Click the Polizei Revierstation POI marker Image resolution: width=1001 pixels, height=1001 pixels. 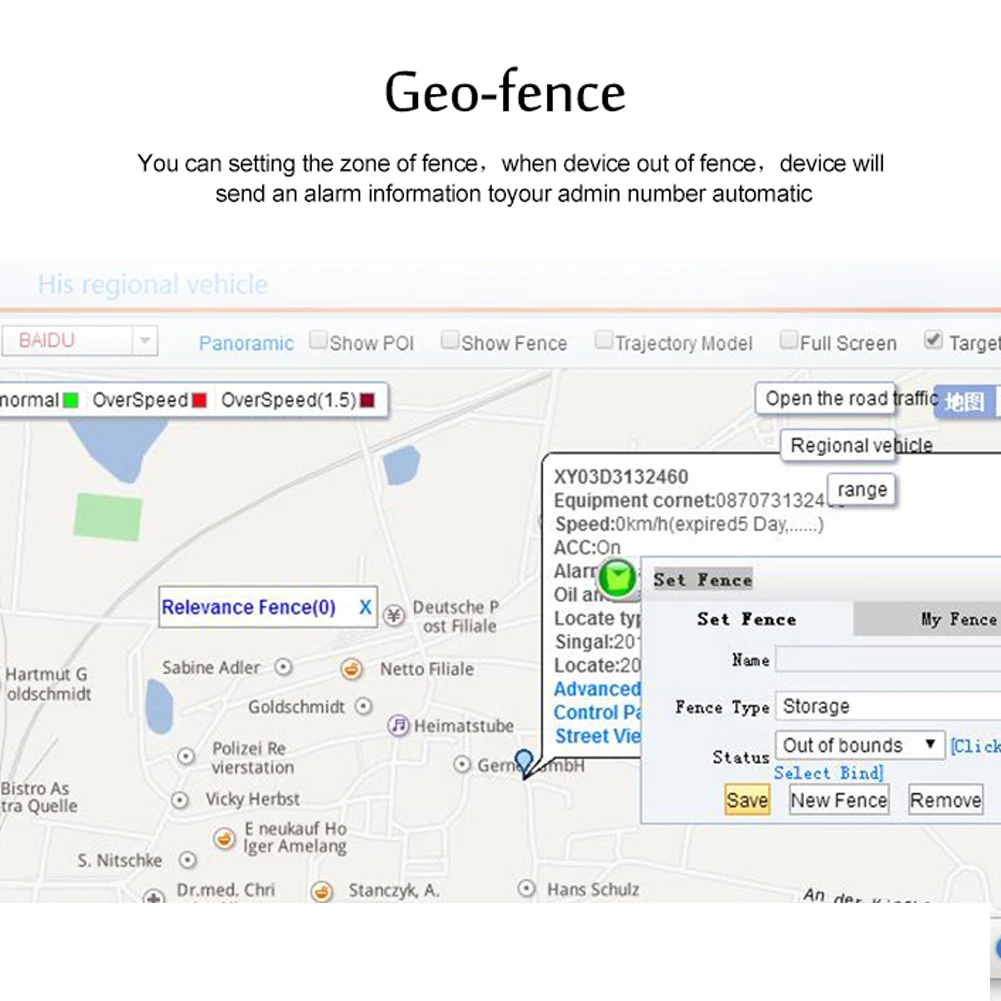click(186, 756)
